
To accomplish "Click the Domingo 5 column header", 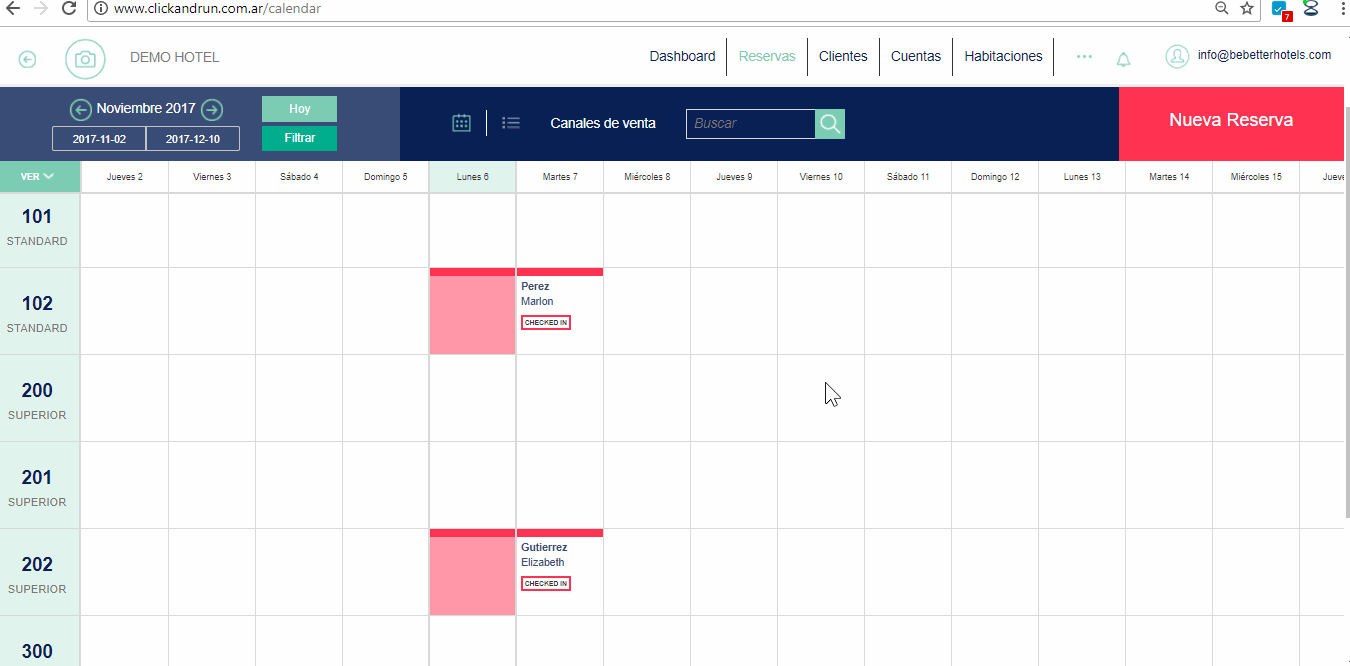I will pos(386,177).
